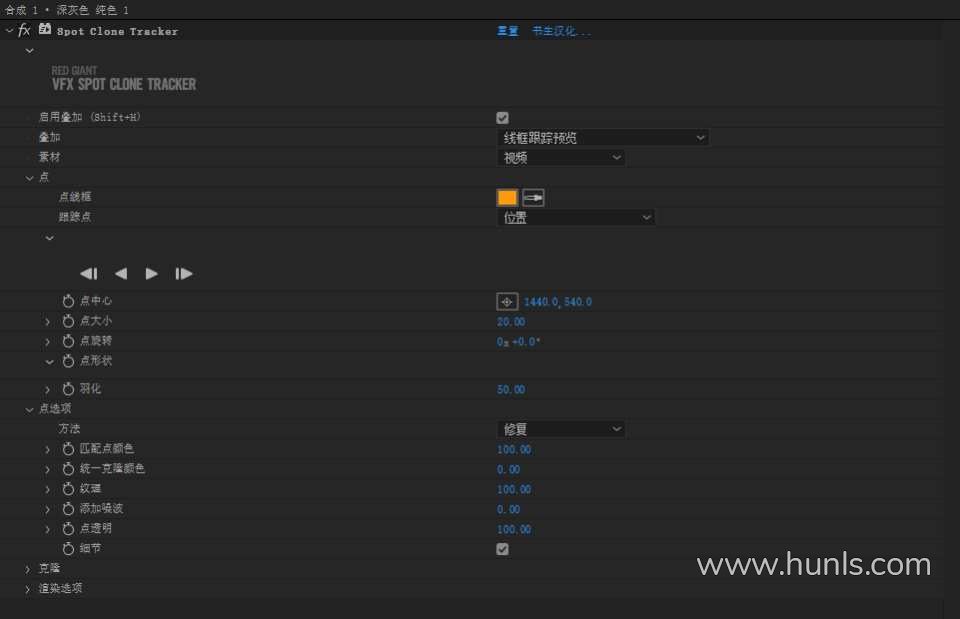Expand the 羽化 property

pos(48,389)
